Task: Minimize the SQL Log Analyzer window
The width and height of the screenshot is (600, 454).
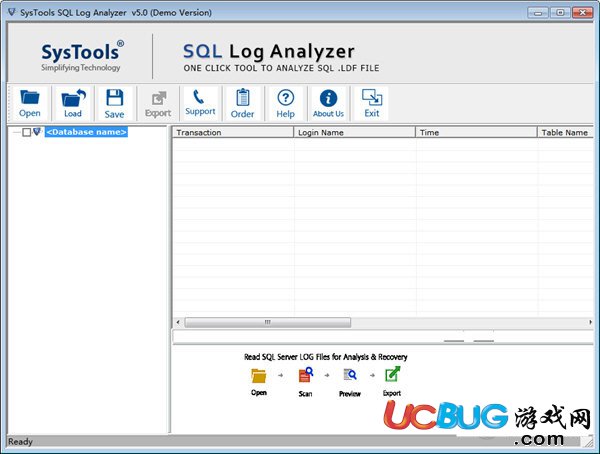Action: click(538, 13)
